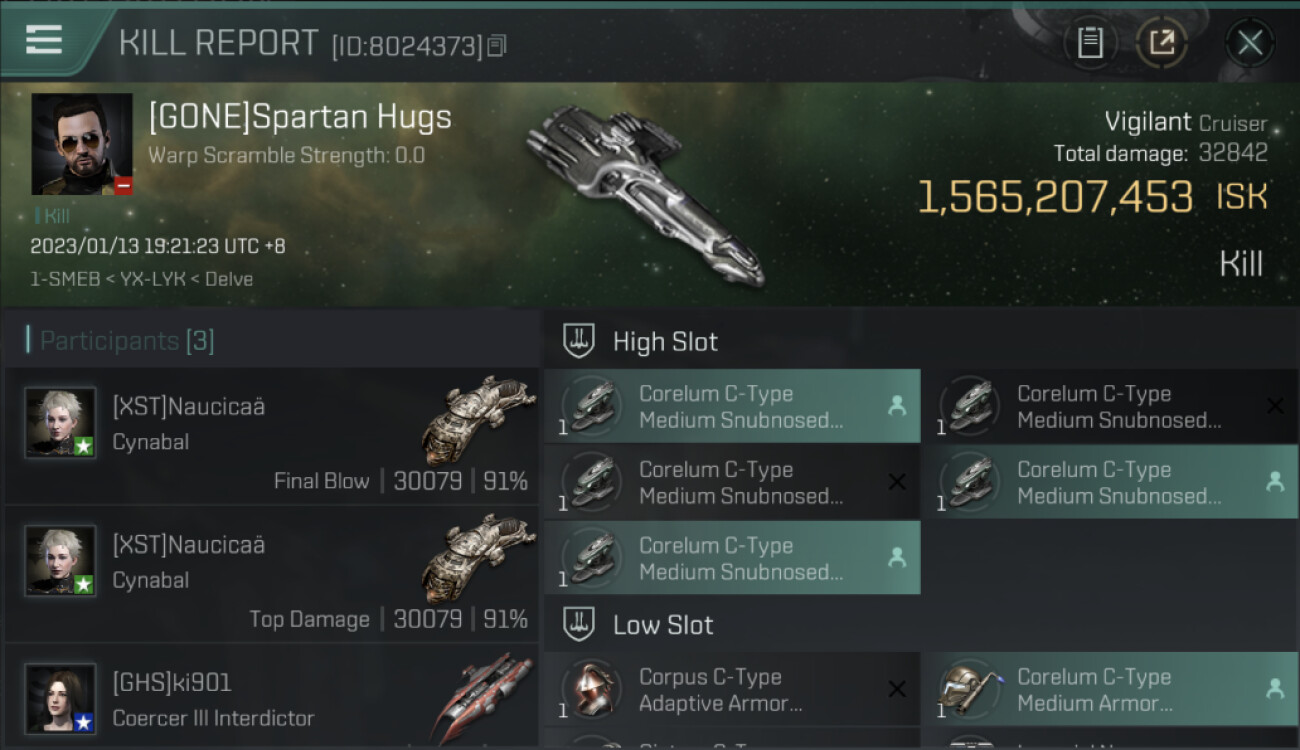Select the Top Damage Cynabal participant row
1300x750 pixels.
[272, 574]
